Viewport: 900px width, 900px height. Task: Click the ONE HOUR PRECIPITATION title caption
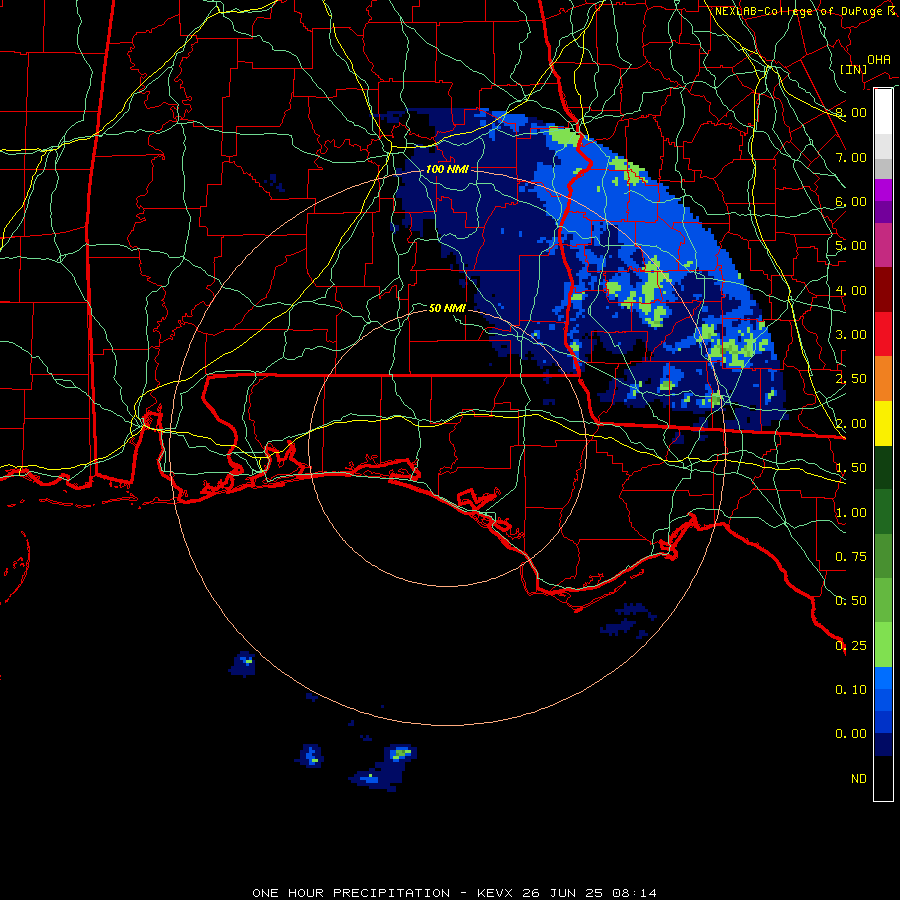click(x=454, y=893)
